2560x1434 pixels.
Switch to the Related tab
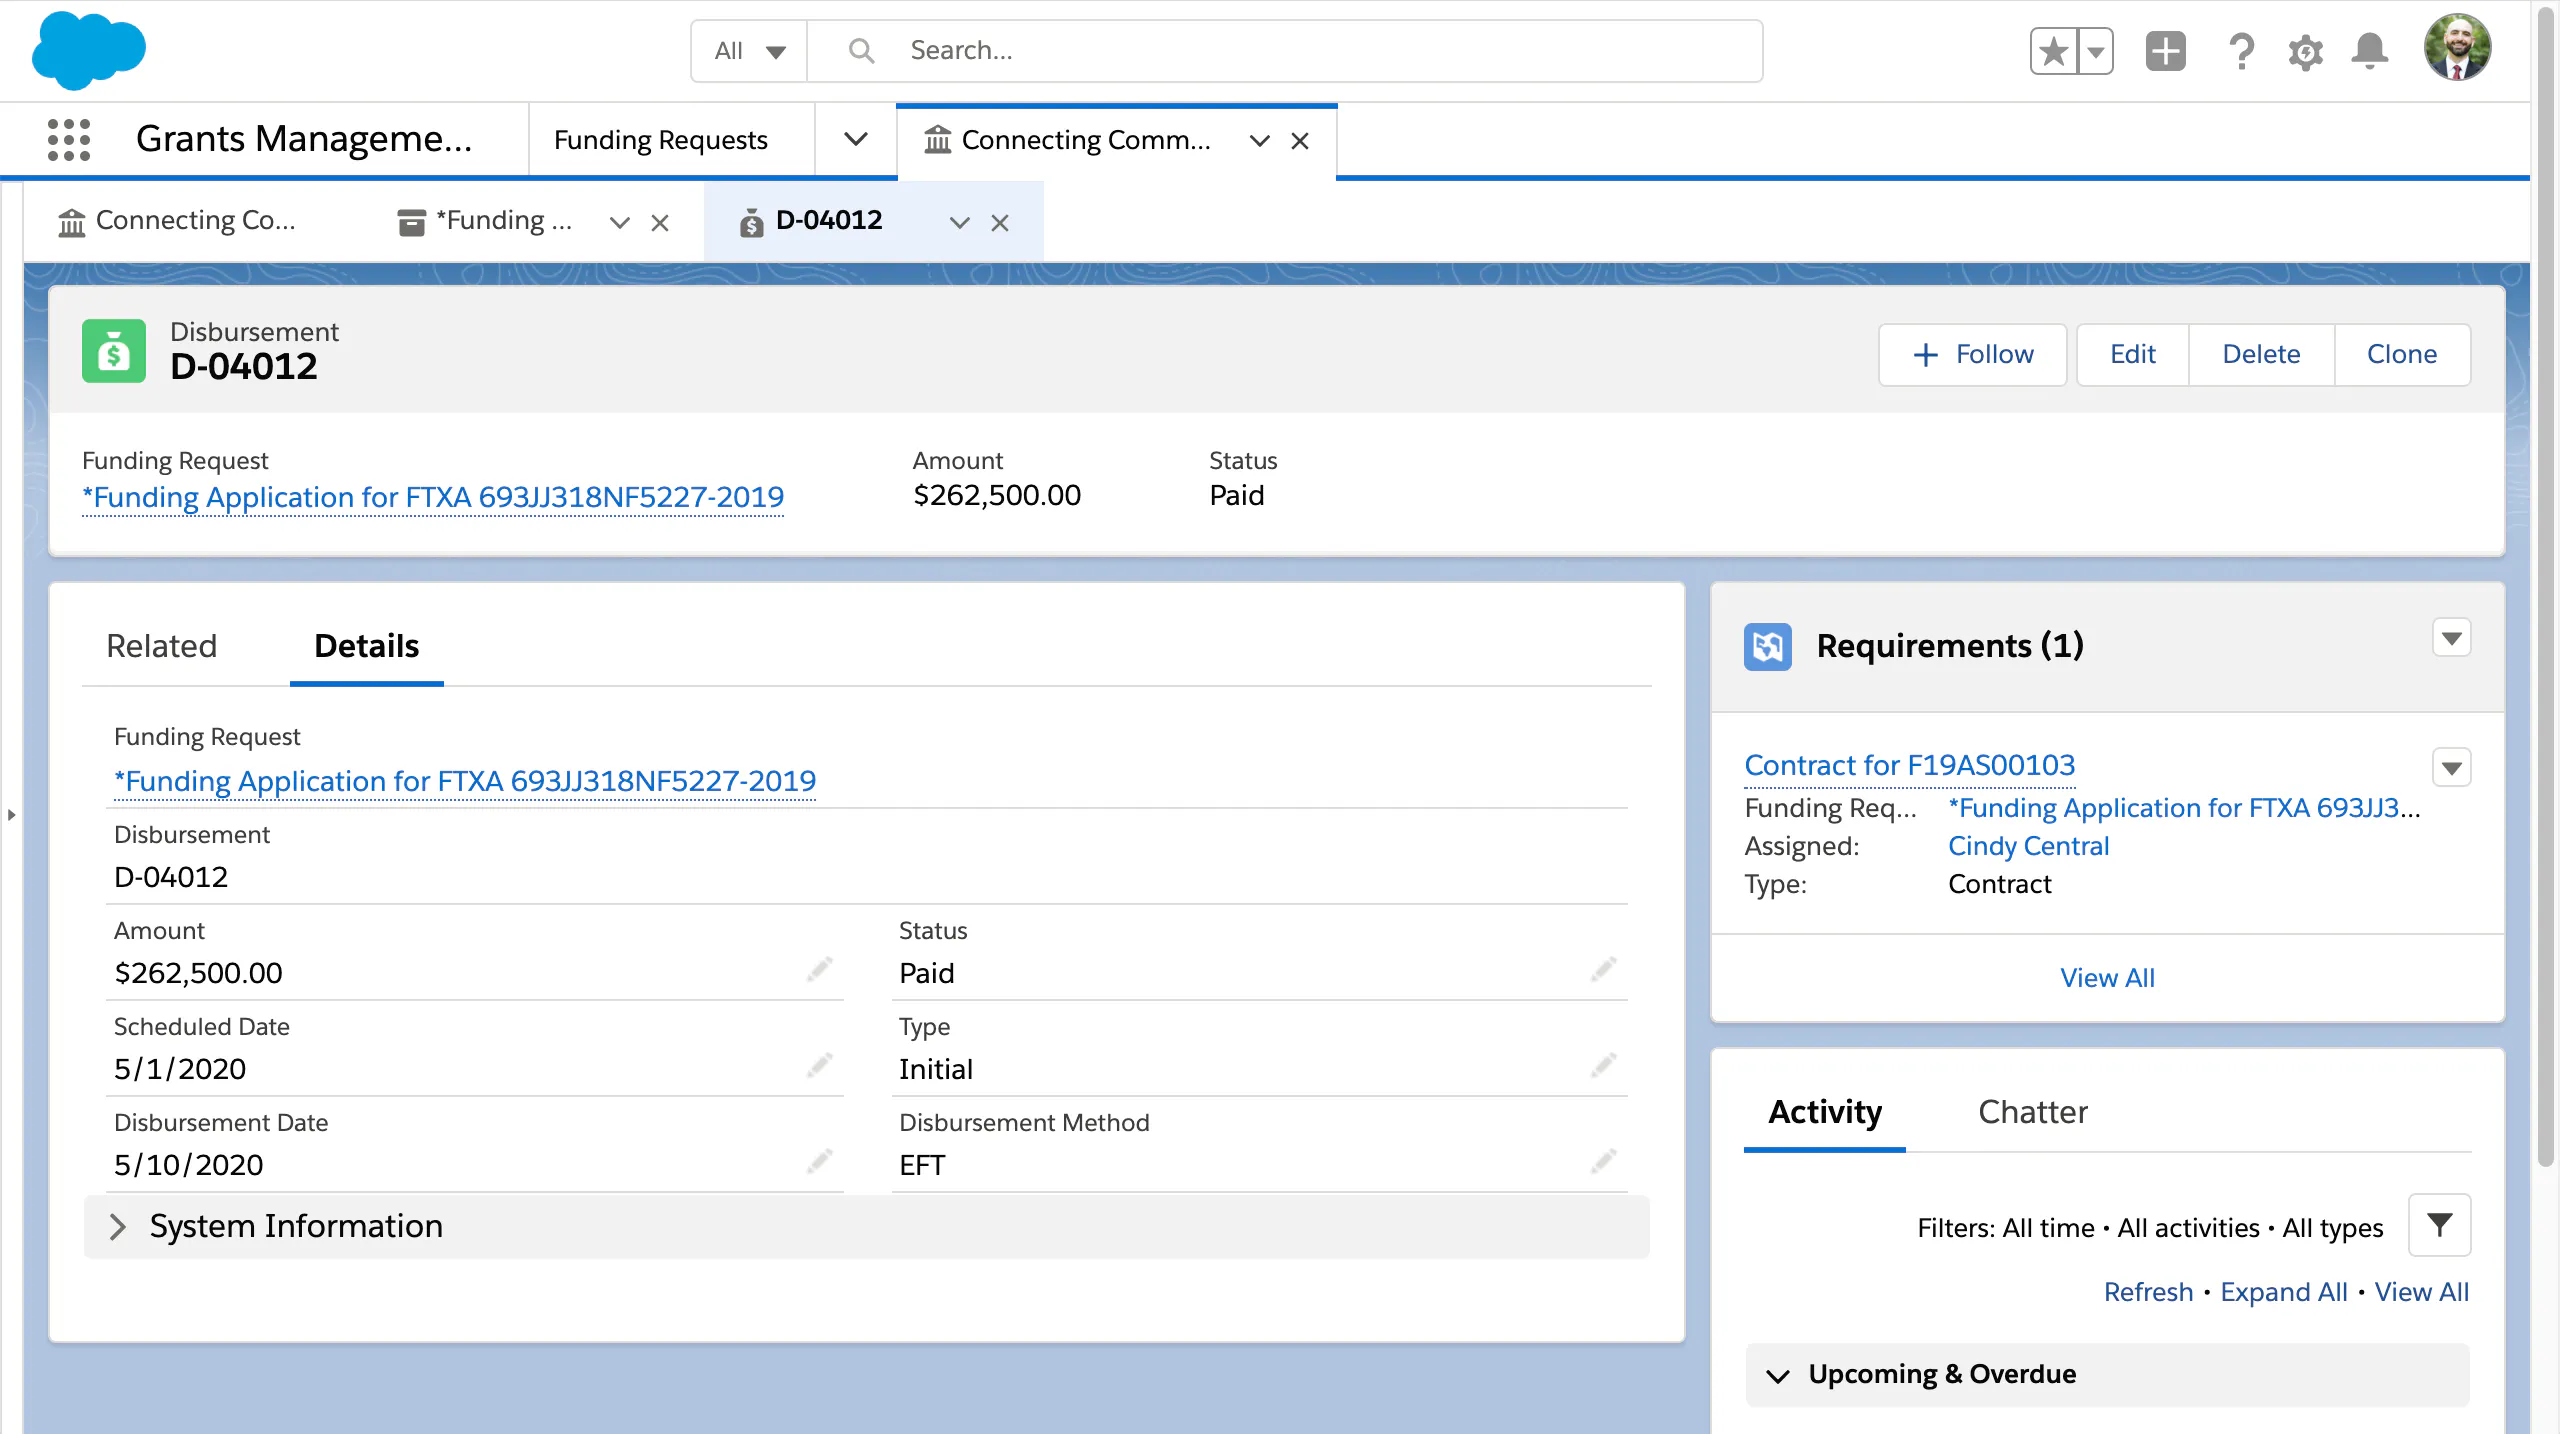tap(162, 646)
